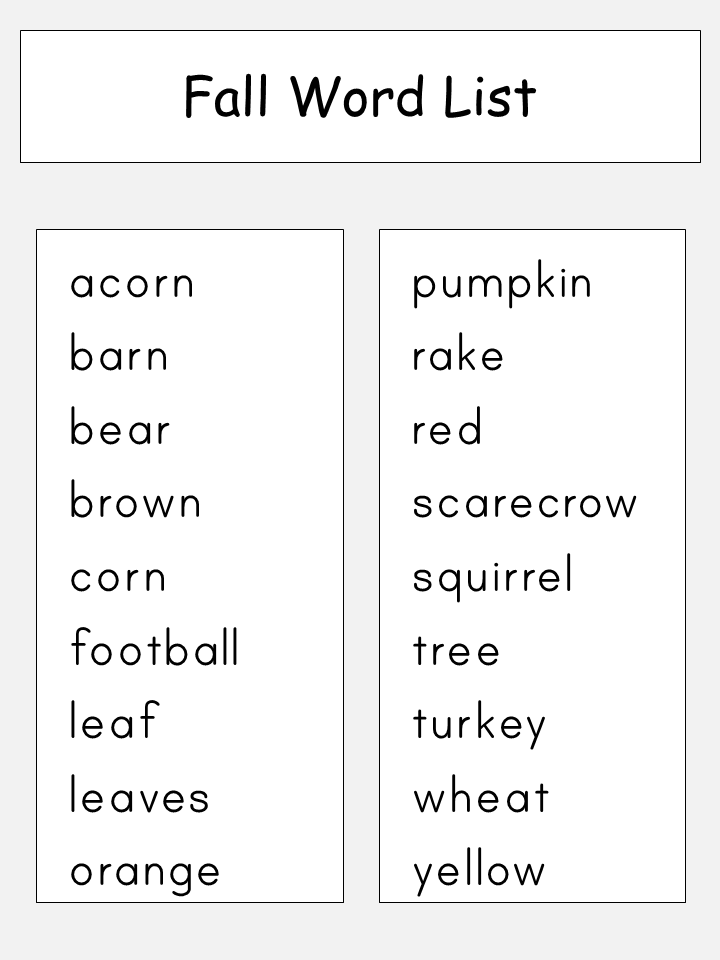Select the word corn
The width and height of the screenshot is (720, 960).
tap(118, 579)
